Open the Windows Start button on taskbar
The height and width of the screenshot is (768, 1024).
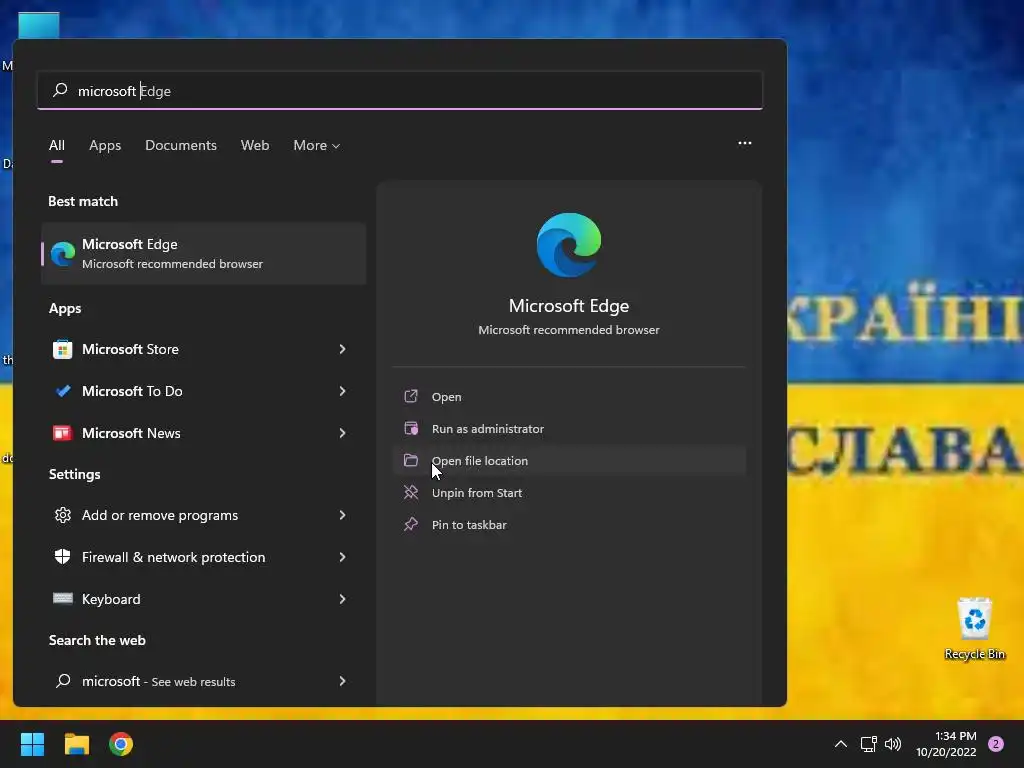tap(32, 744)
